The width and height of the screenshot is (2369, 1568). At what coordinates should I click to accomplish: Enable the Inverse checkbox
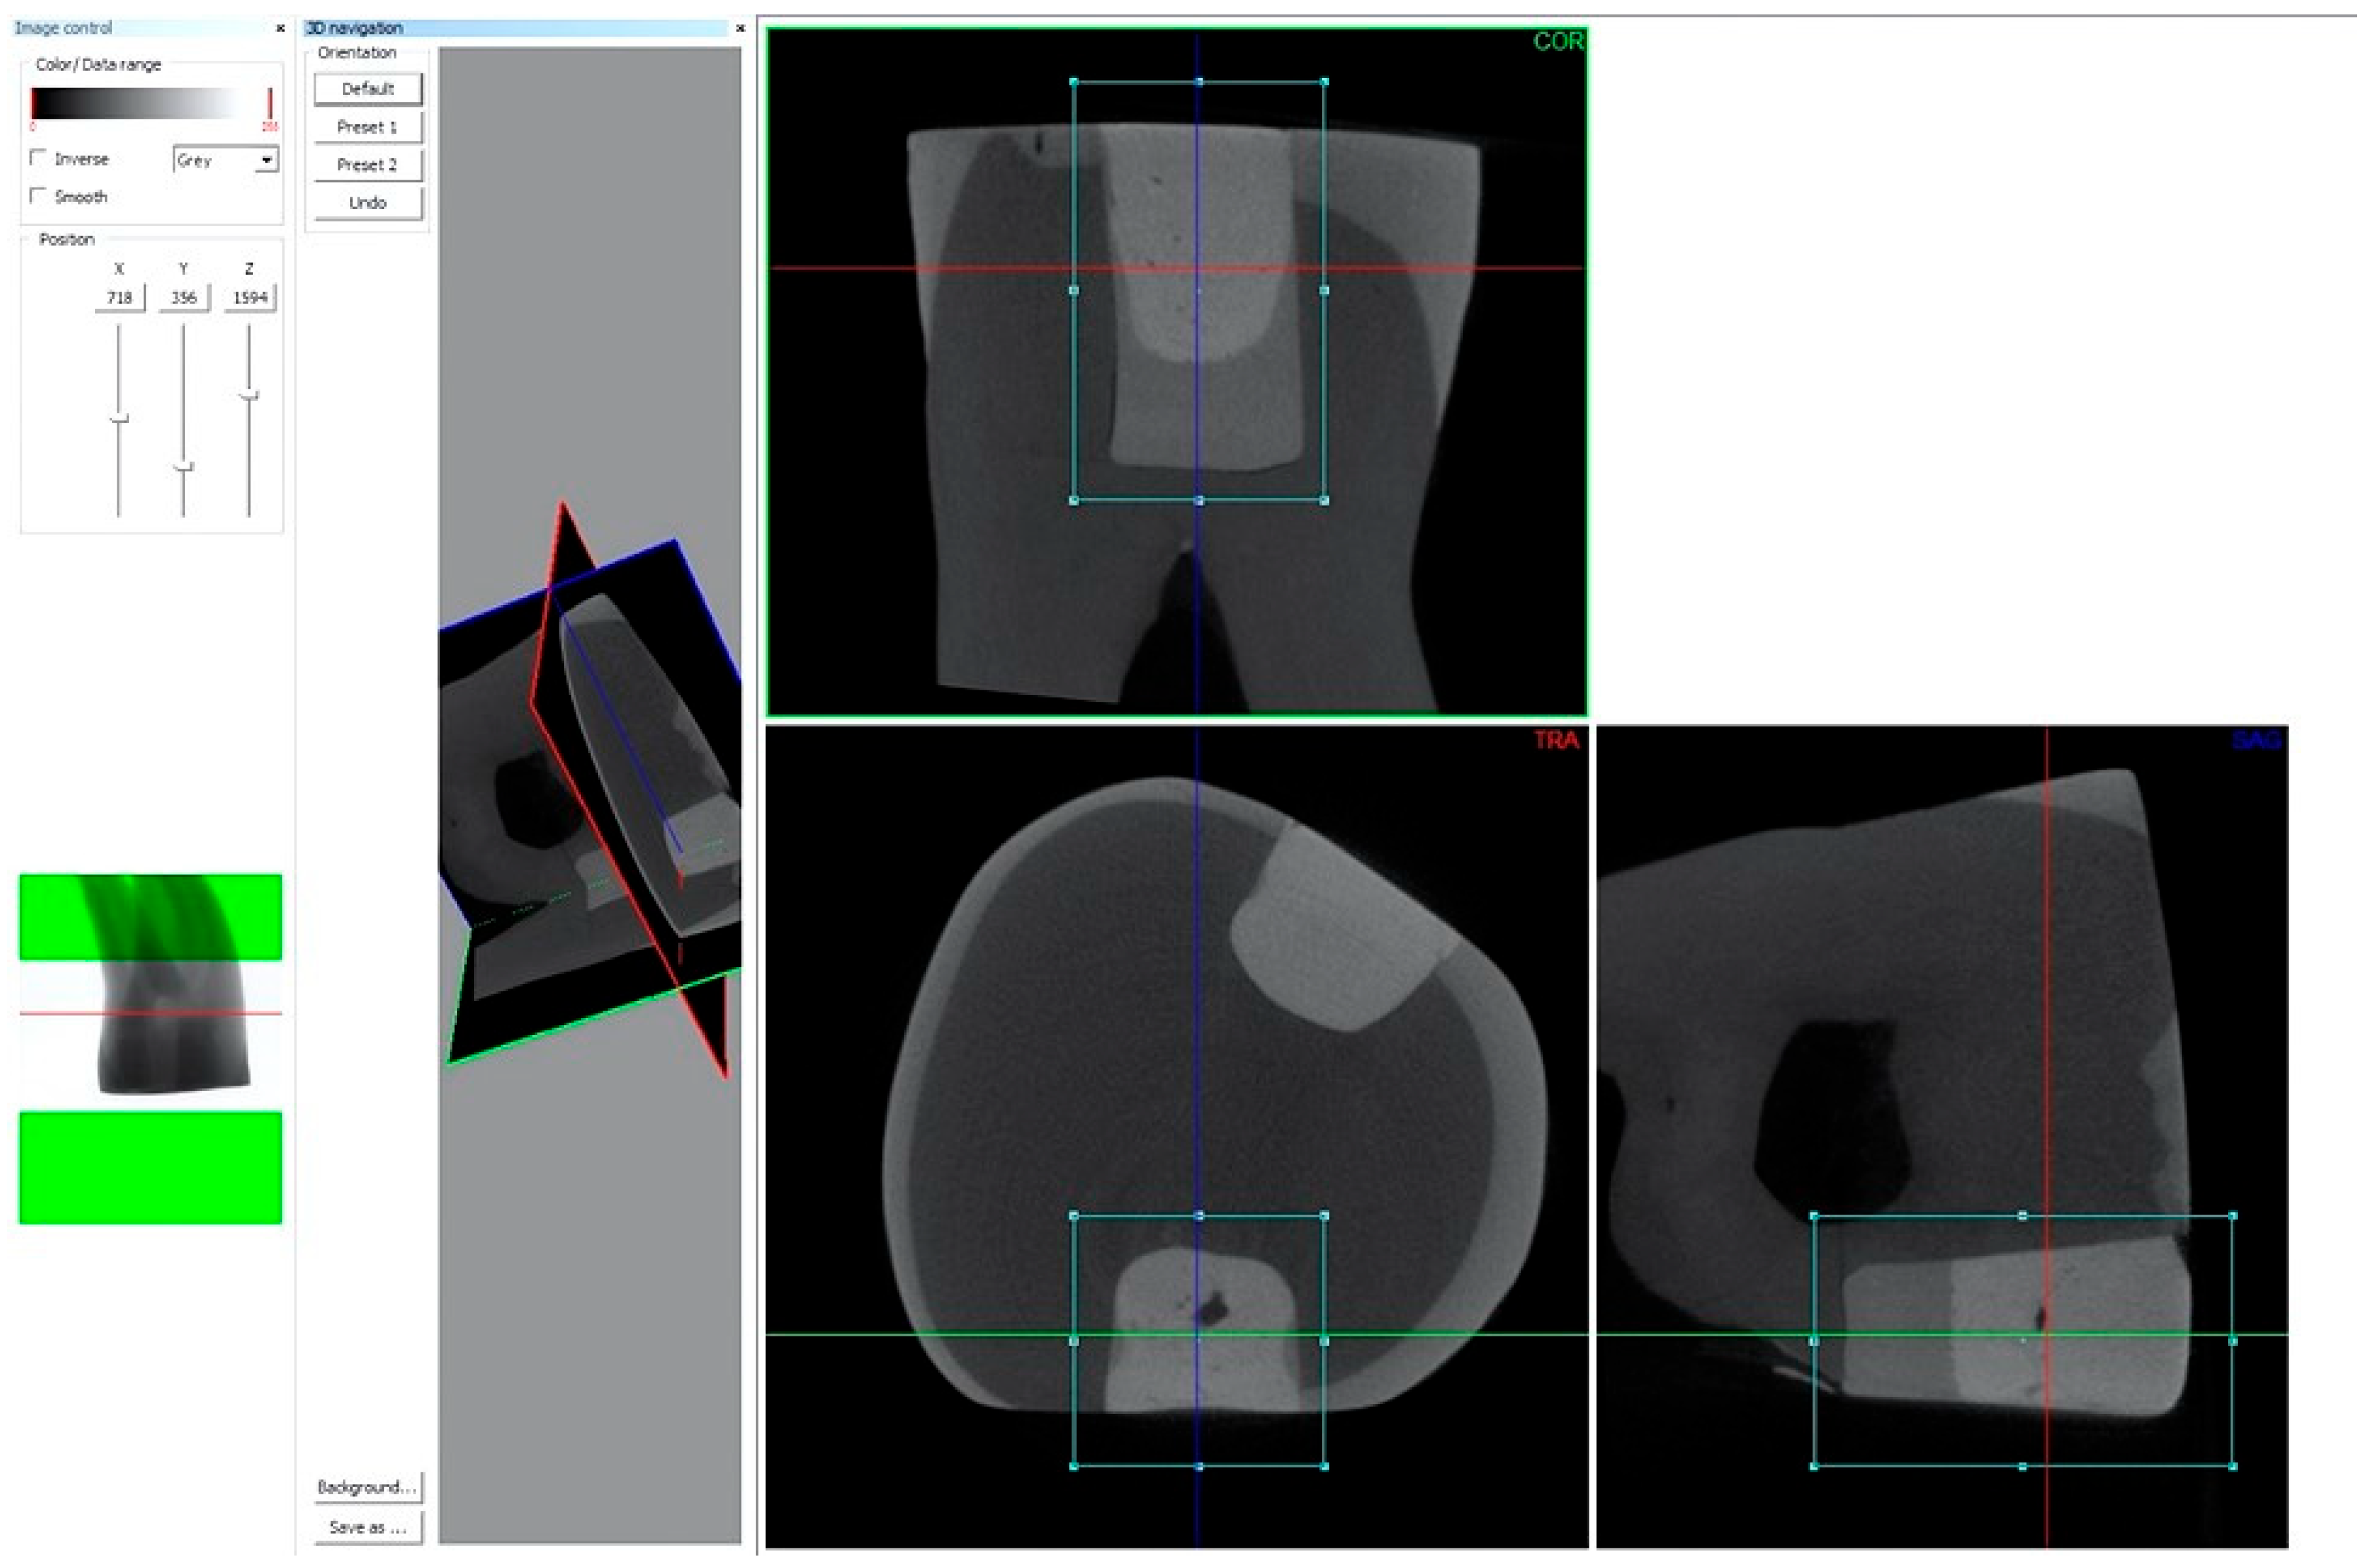click(38, 158)
